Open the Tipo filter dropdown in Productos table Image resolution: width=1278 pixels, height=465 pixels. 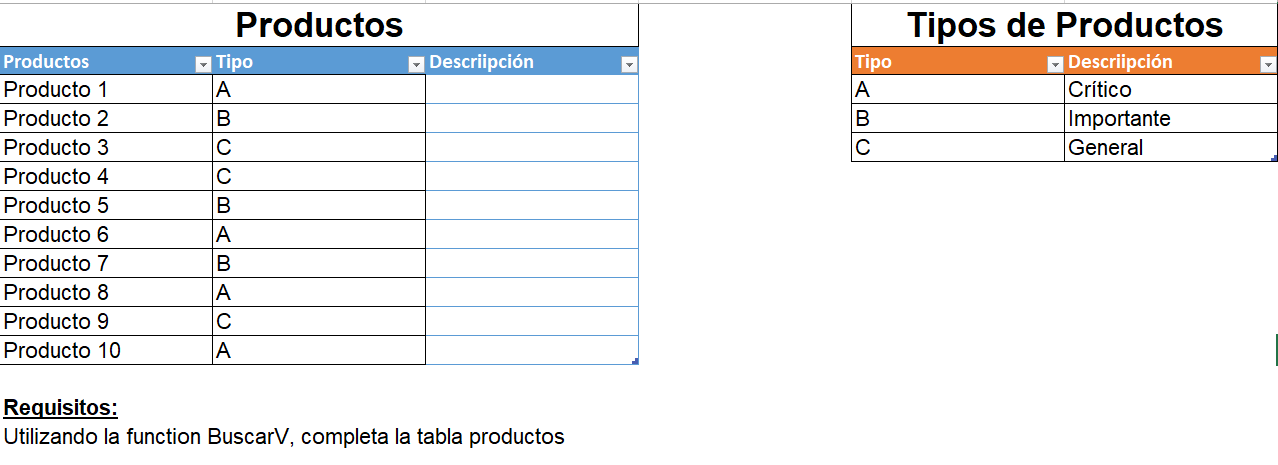point(417,65)
